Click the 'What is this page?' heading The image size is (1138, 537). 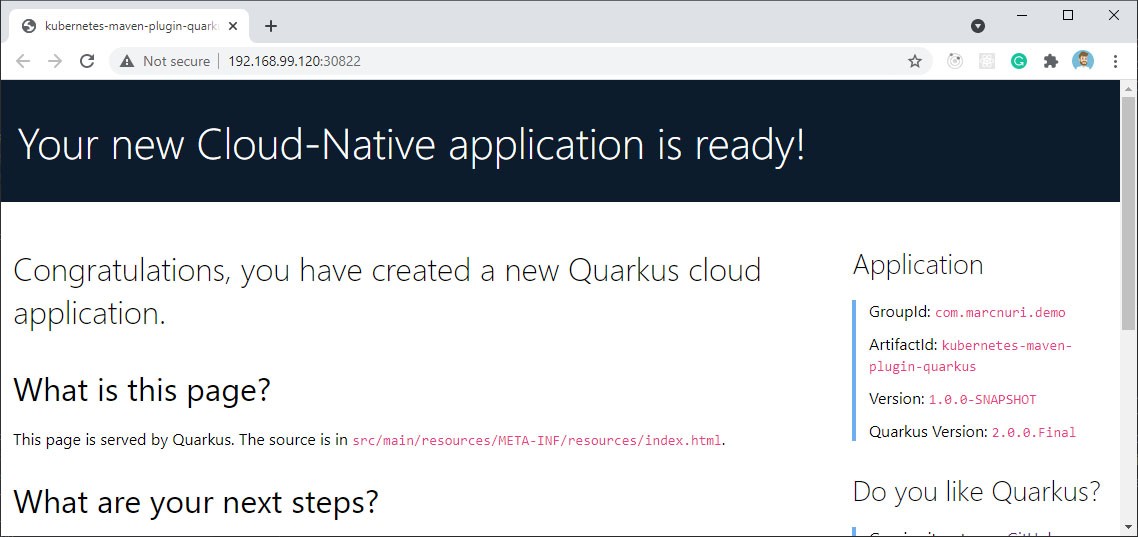[x=142, y=390]
